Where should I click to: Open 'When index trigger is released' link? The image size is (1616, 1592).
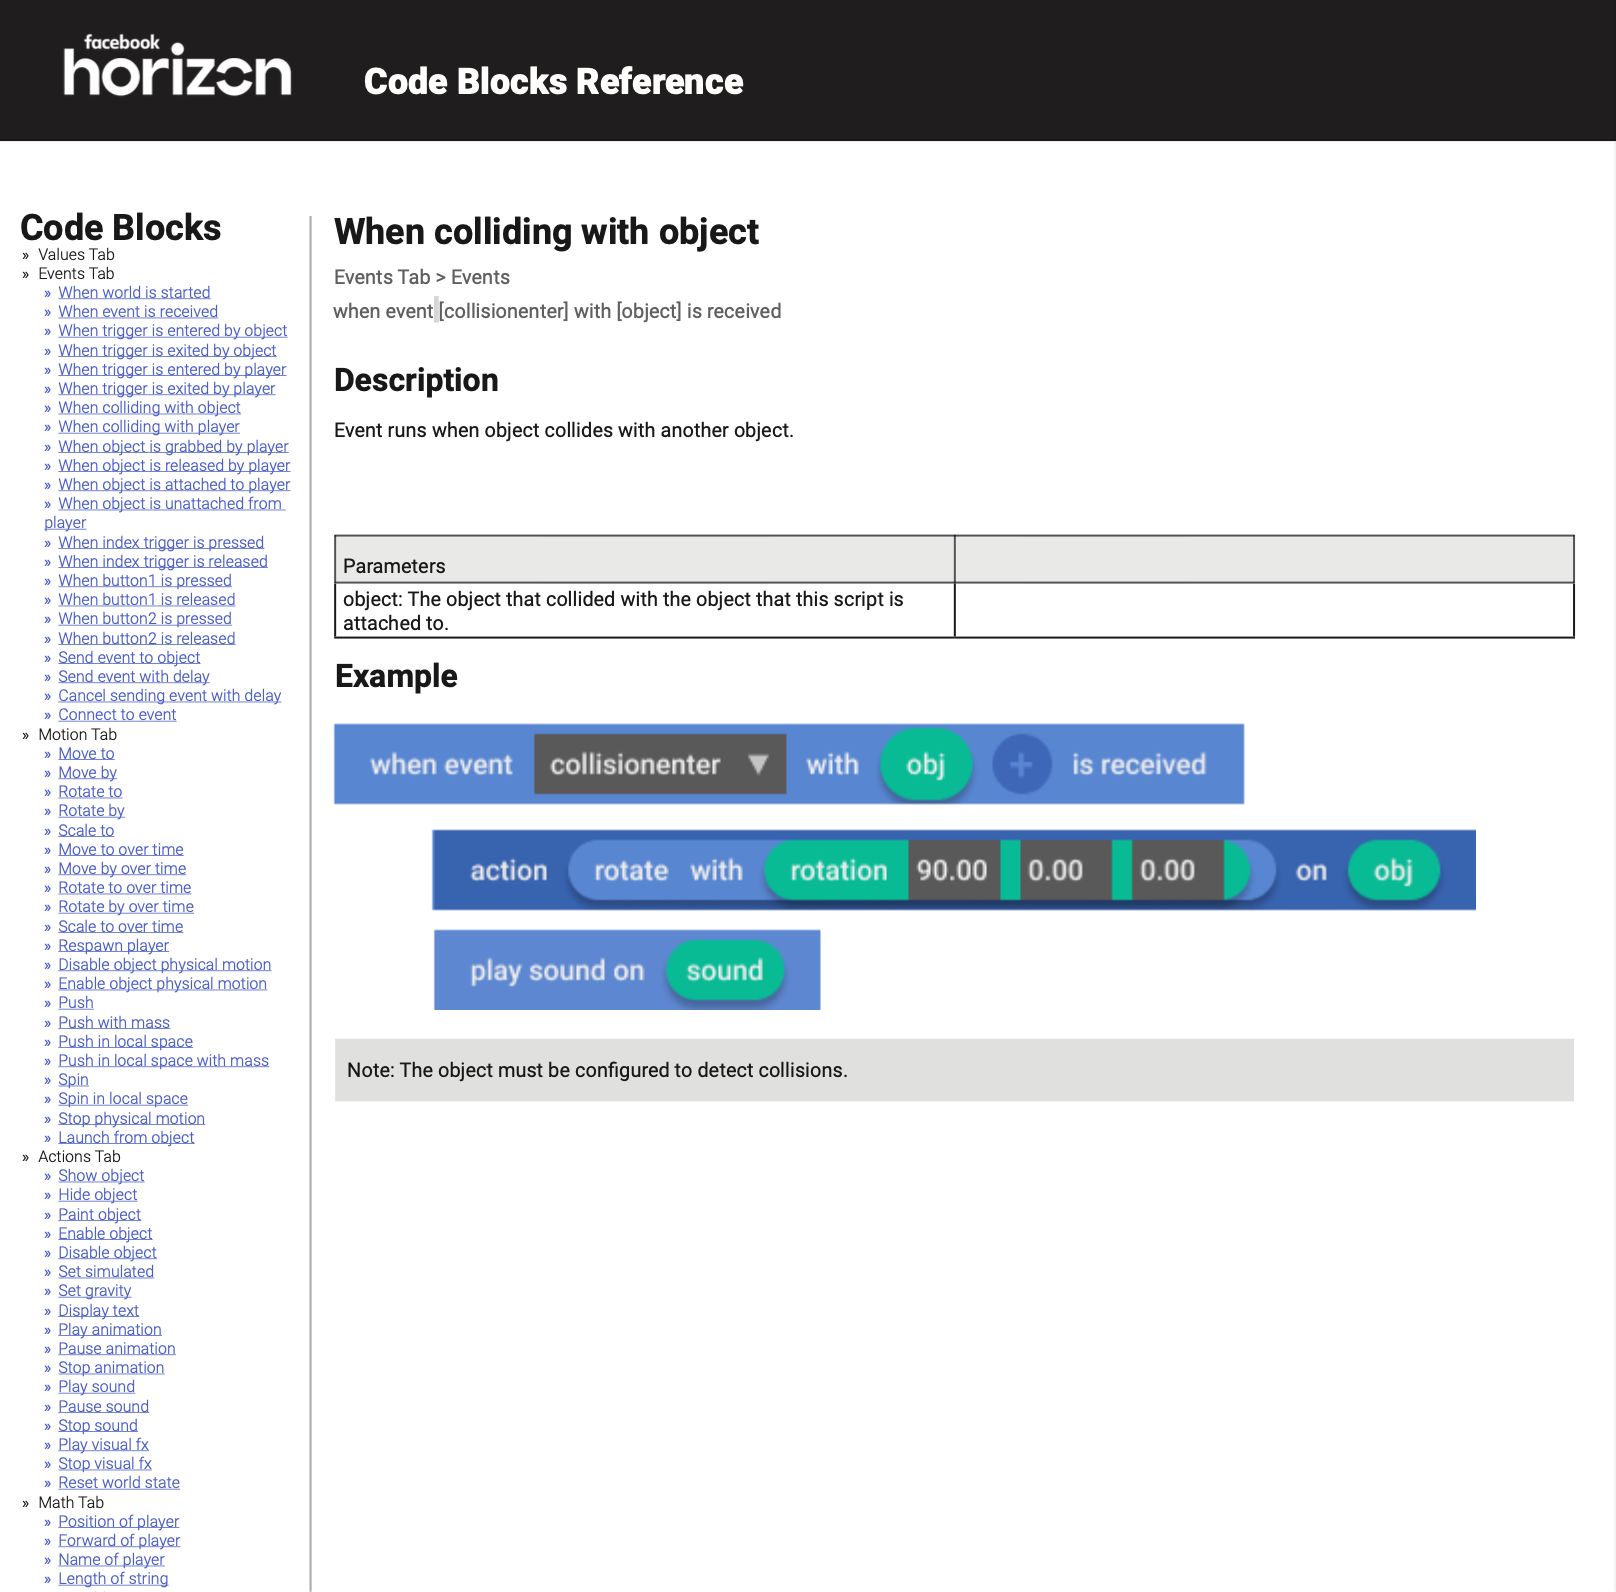(163, 561)
